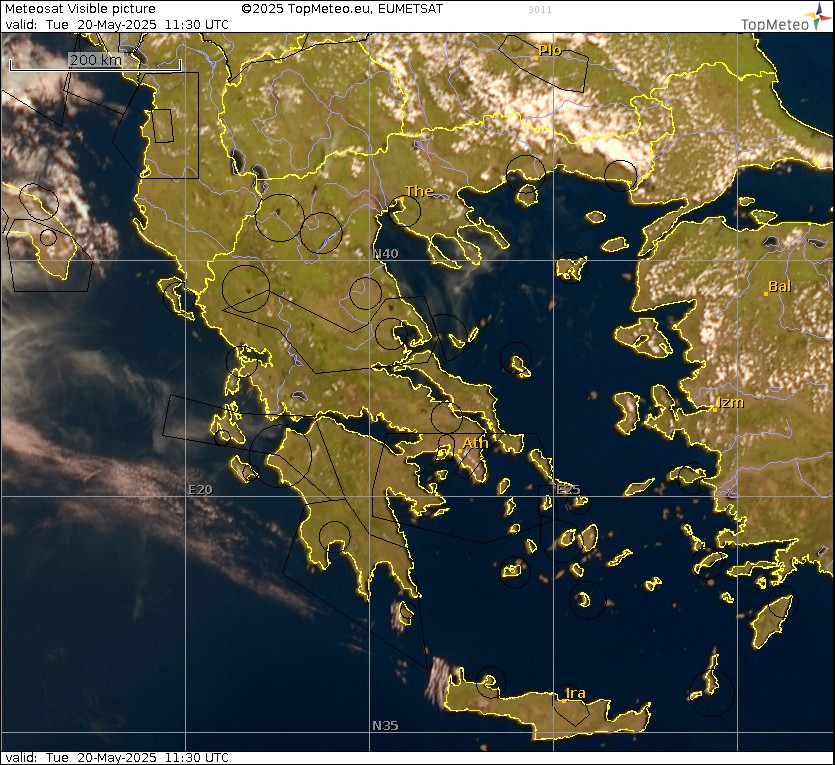Viewport: 835px width, 765px height.
Task: Click the The city label
Action: point(419,191)
